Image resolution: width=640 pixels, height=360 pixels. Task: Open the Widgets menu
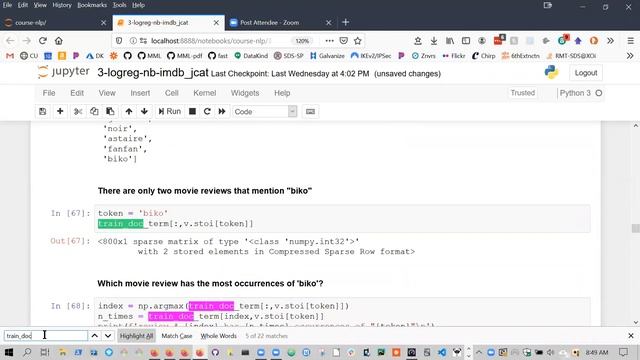pyautogui.click(x=245, y=93)
